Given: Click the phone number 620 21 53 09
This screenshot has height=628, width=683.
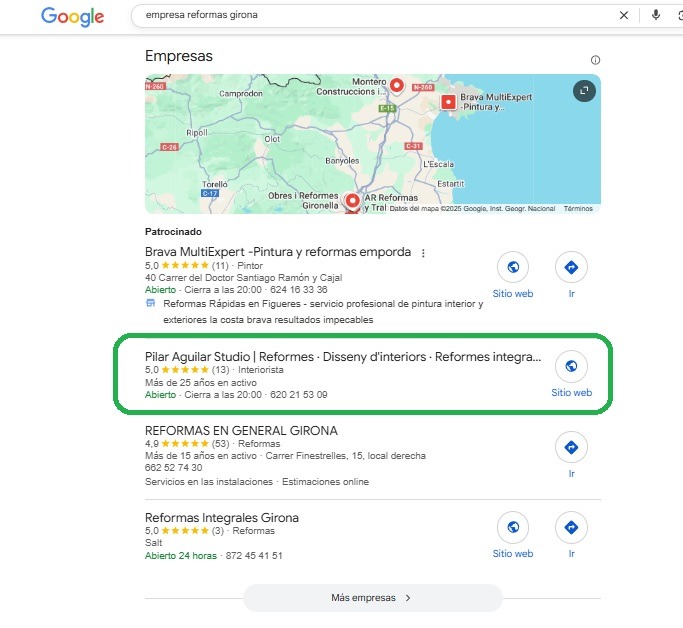Looking at the screenshot, I should (298, 395).
